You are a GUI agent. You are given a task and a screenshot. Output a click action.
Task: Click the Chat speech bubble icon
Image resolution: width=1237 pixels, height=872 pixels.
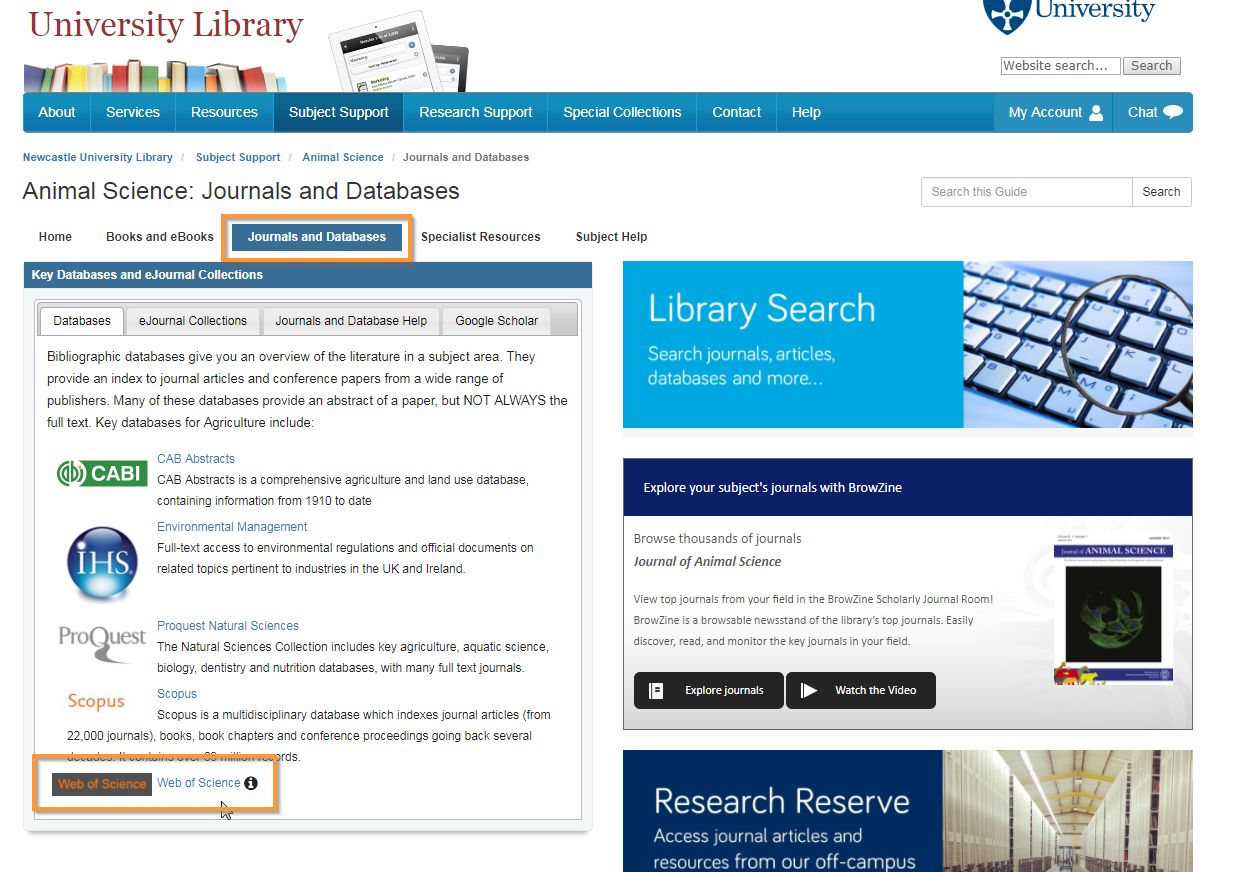click(1173, 112)
